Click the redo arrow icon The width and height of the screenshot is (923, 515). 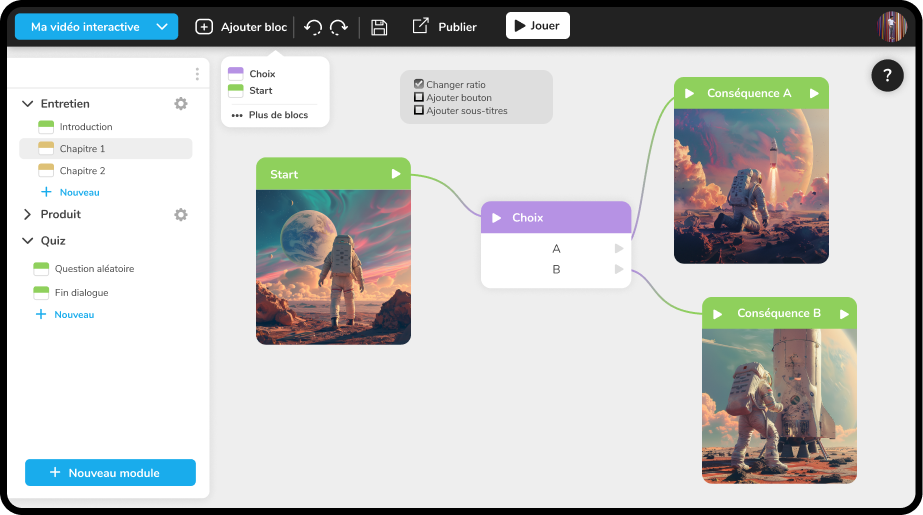point(340,27)
